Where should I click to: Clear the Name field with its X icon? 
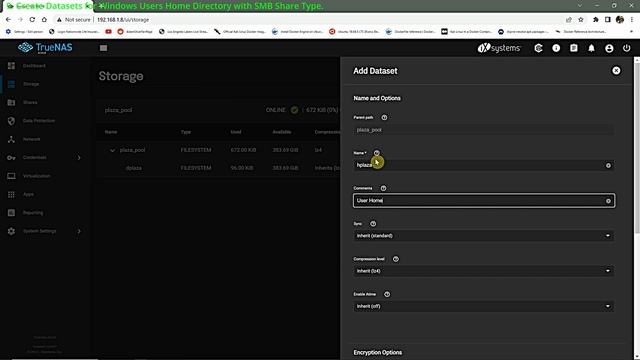pyautogui.click(x=608, y=165)
